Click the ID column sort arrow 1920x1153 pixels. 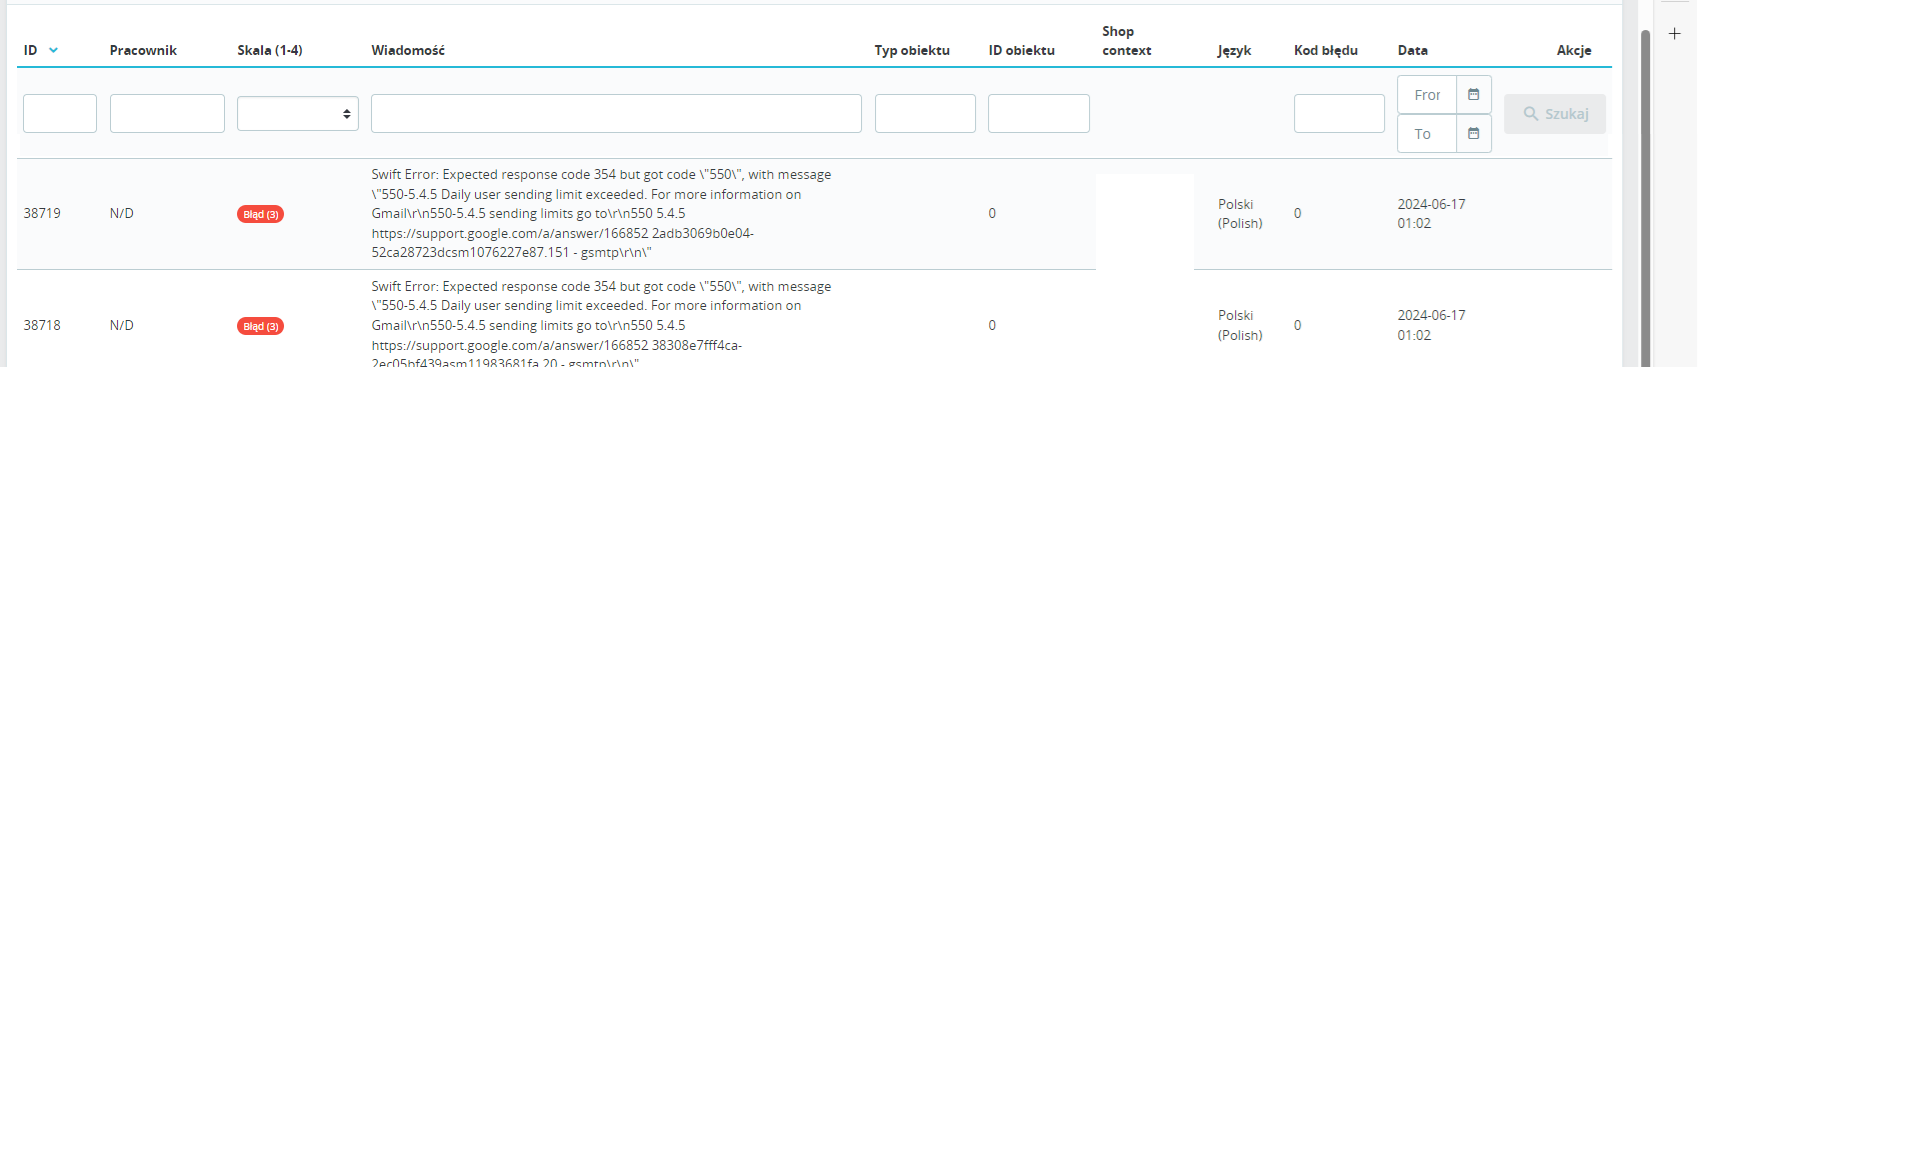53,50
